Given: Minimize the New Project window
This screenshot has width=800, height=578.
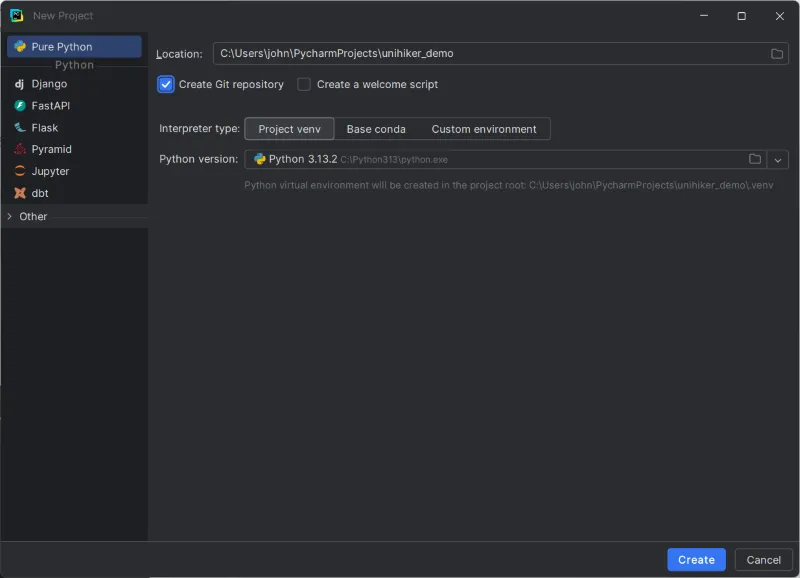Looking at the screenshot, I should (x=704, y=16).
